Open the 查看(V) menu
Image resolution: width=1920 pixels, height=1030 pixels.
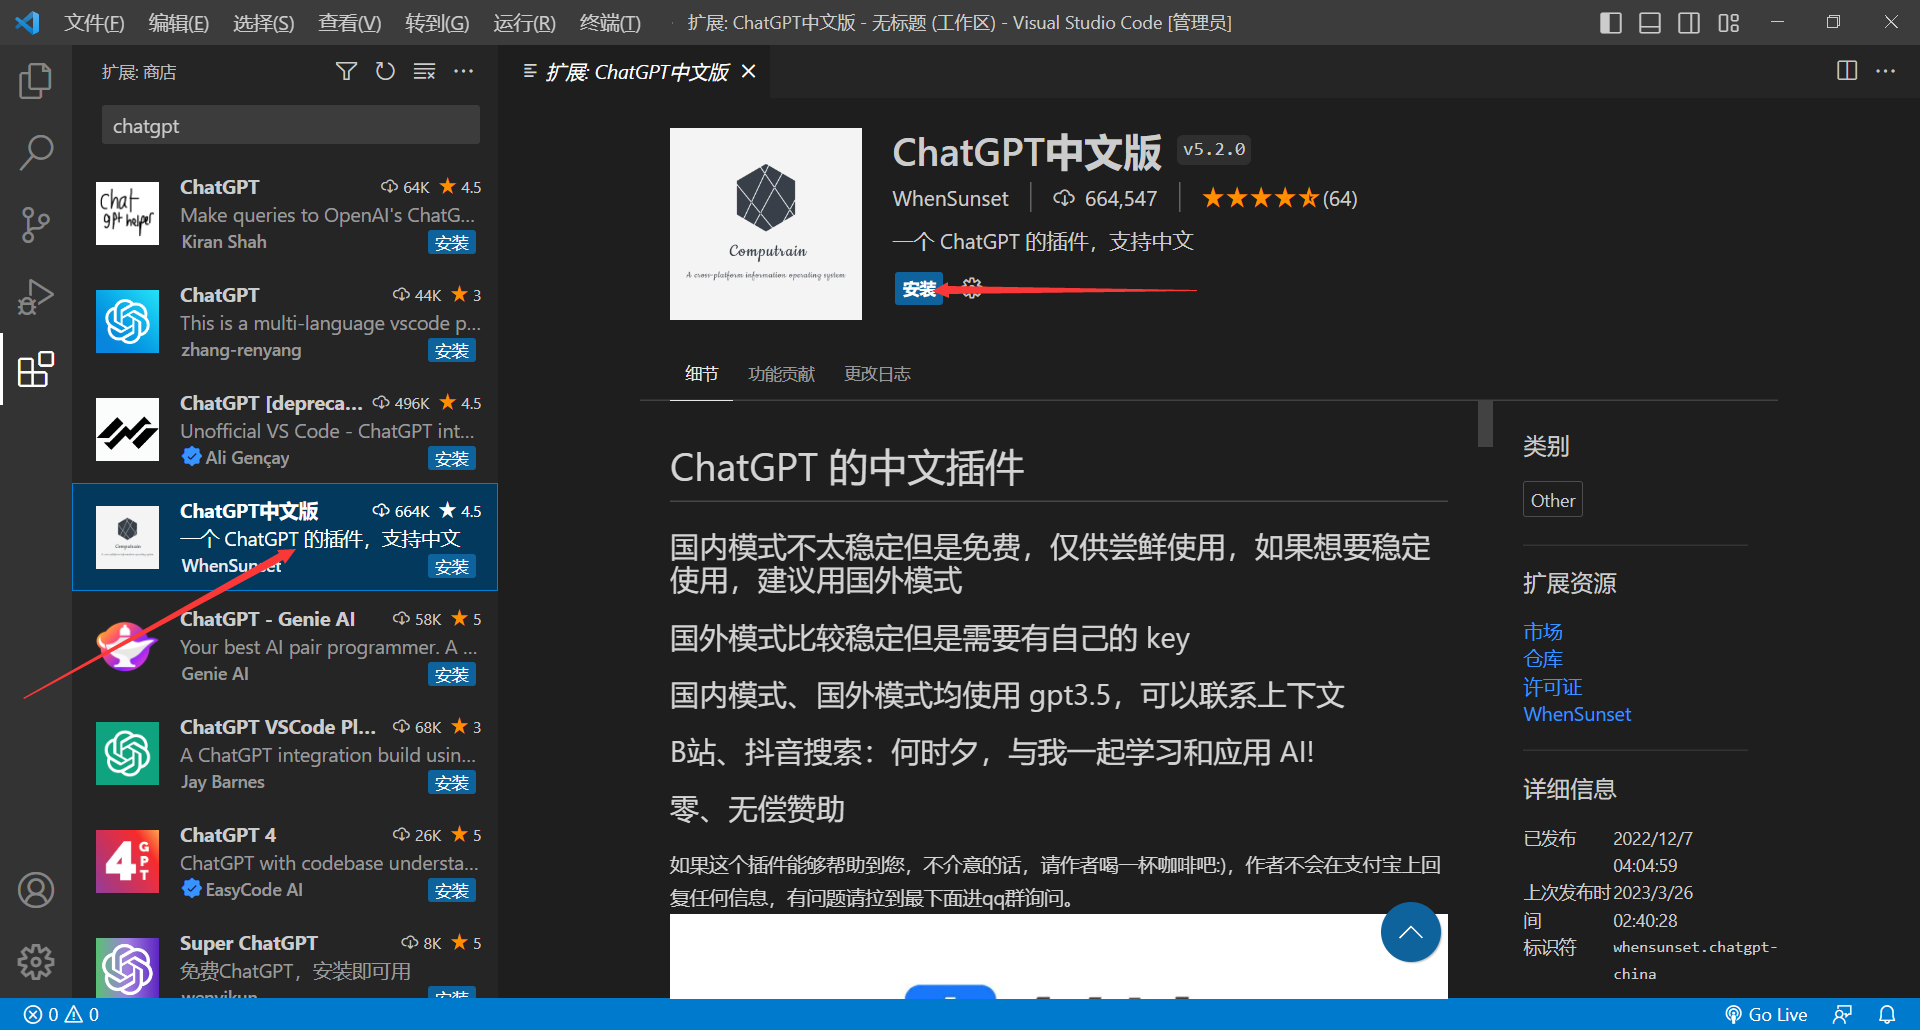click(349, 22)
